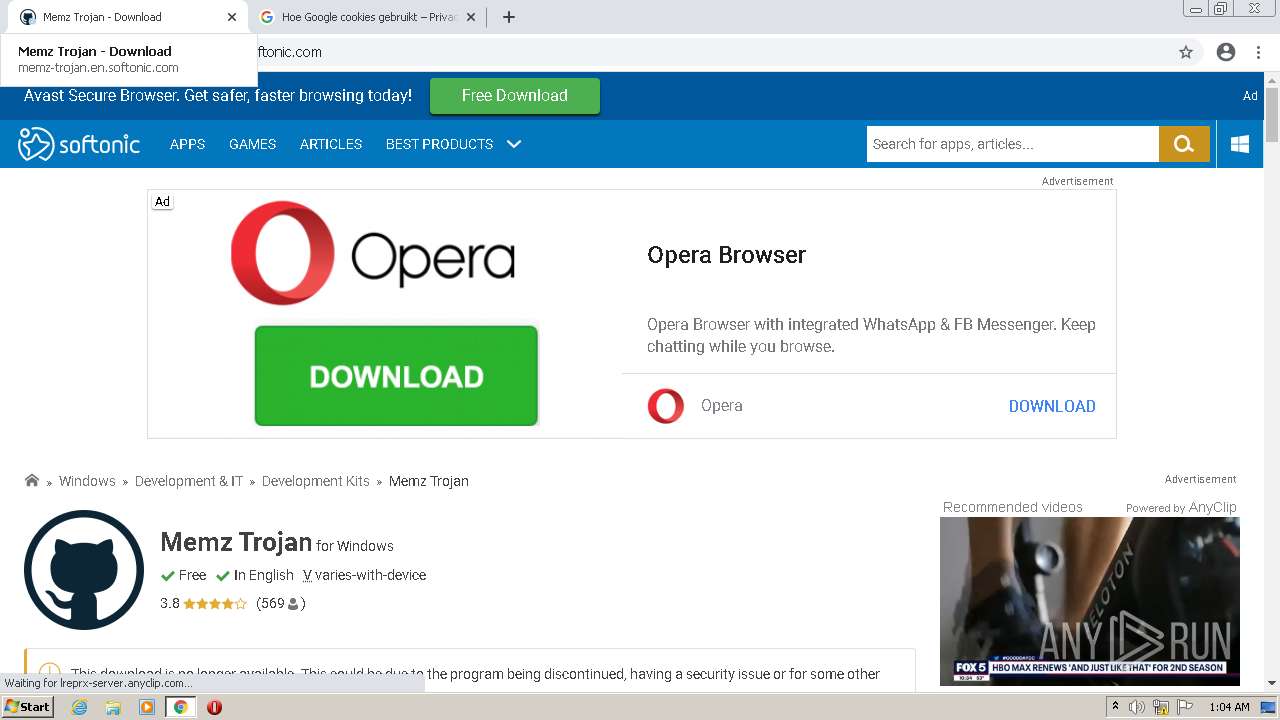The image size is (1280, 720).
Task: Open the Chrome three-dot menu
Action: pyautogui.click(x=1258, y=52)
